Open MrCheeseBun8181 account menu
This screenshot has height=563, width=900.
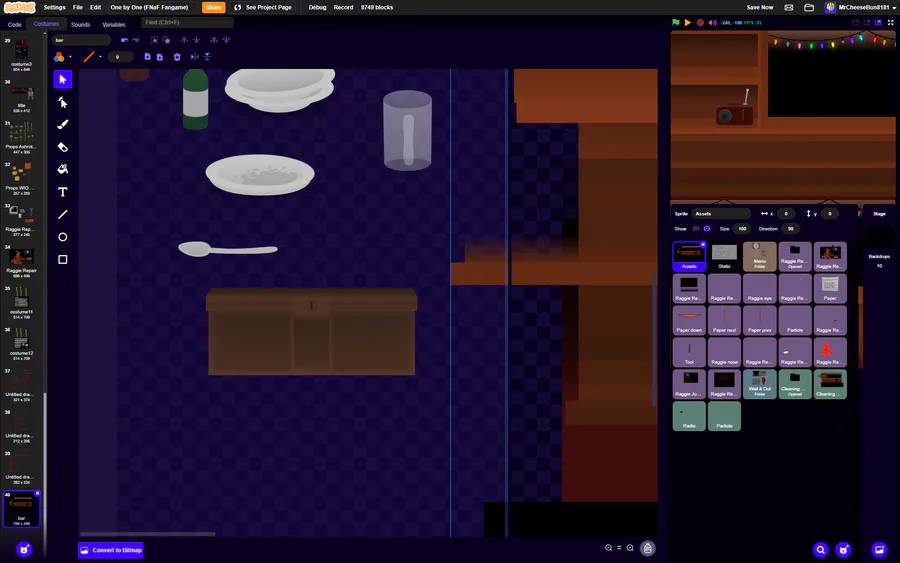(861, 7)
